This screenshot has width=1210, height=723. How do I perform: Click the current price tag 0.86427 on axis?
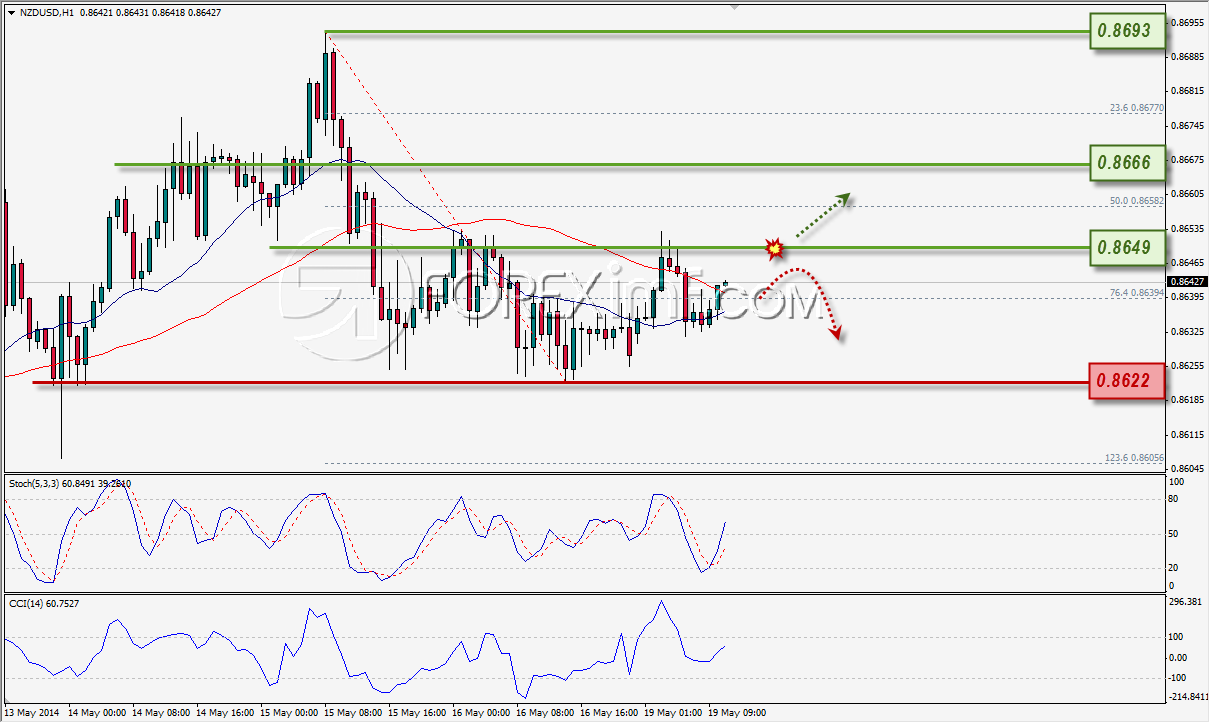[1187, 282]
